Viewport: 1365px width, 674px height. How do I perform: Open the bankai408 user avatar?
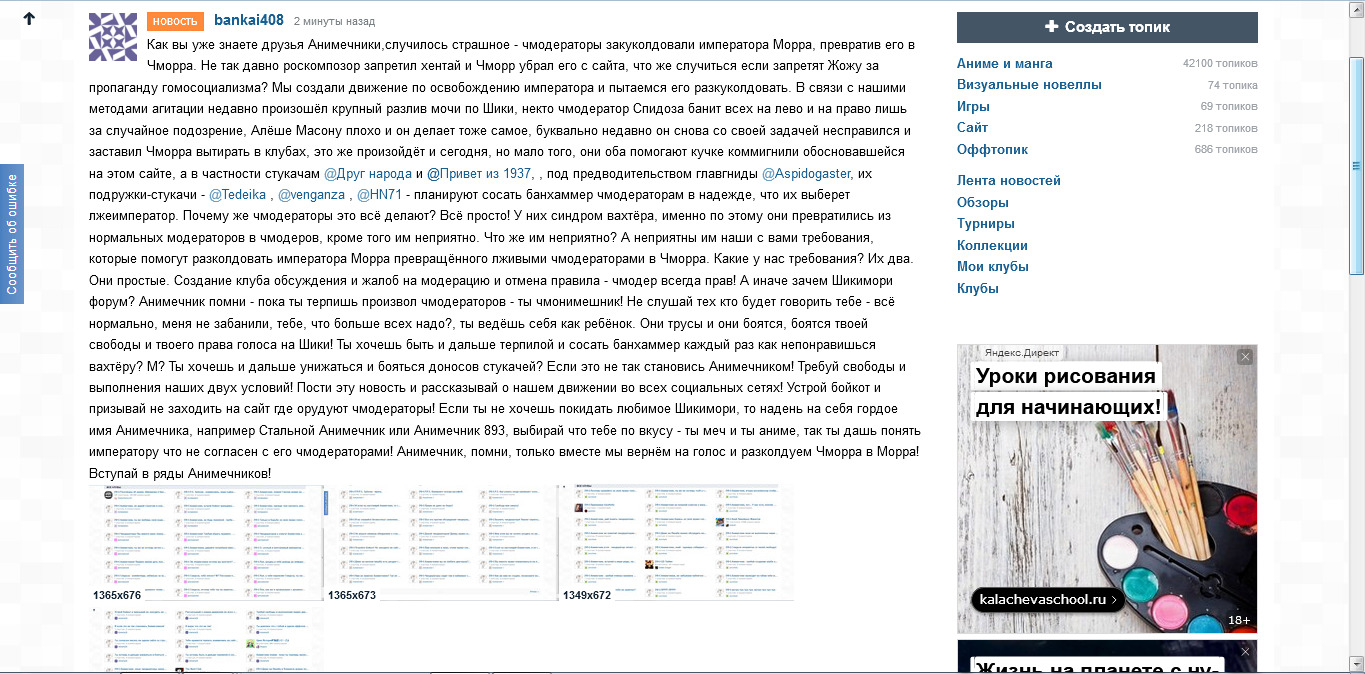[113, 37]
